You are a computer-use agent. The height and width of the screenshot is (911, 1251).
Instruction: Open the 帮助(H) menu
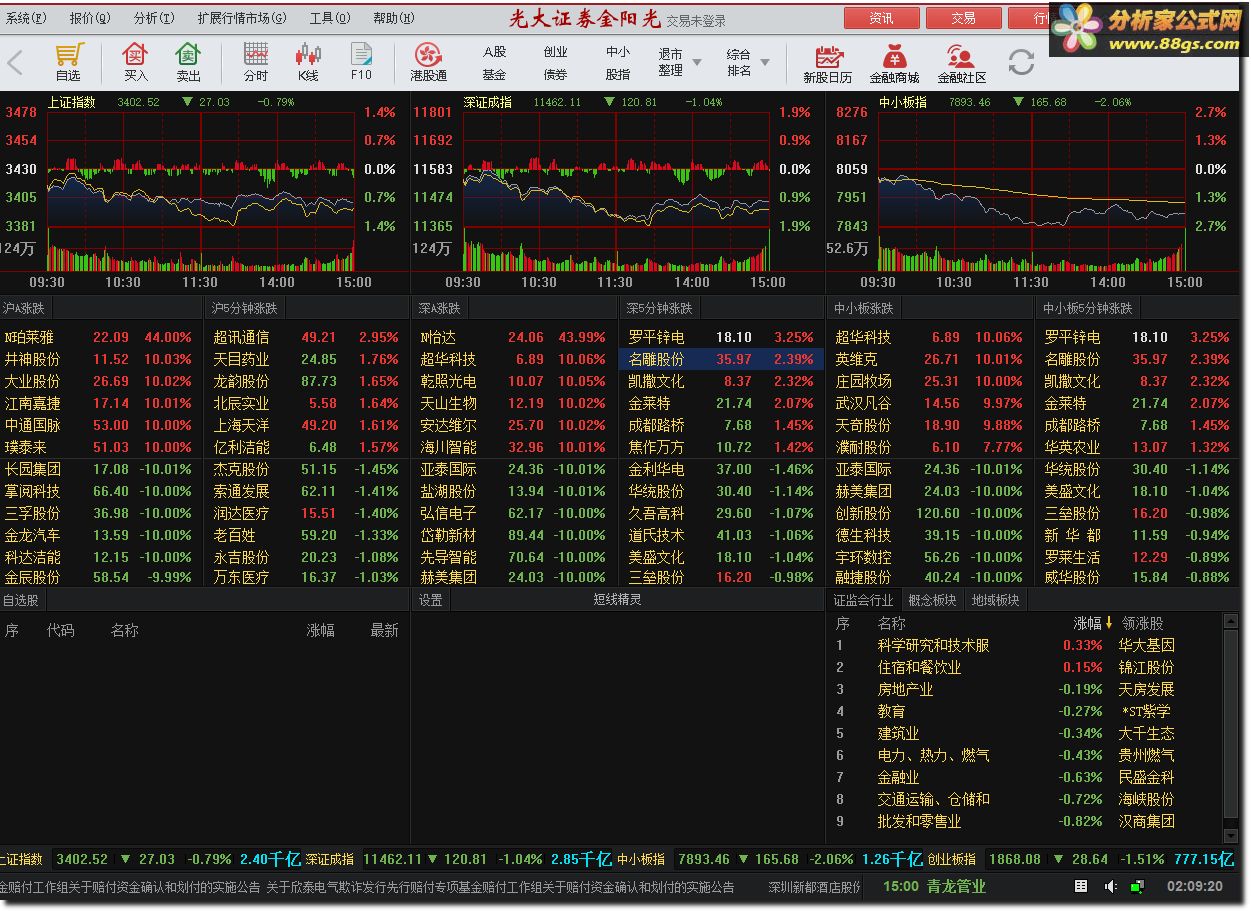tap(393, 18)
